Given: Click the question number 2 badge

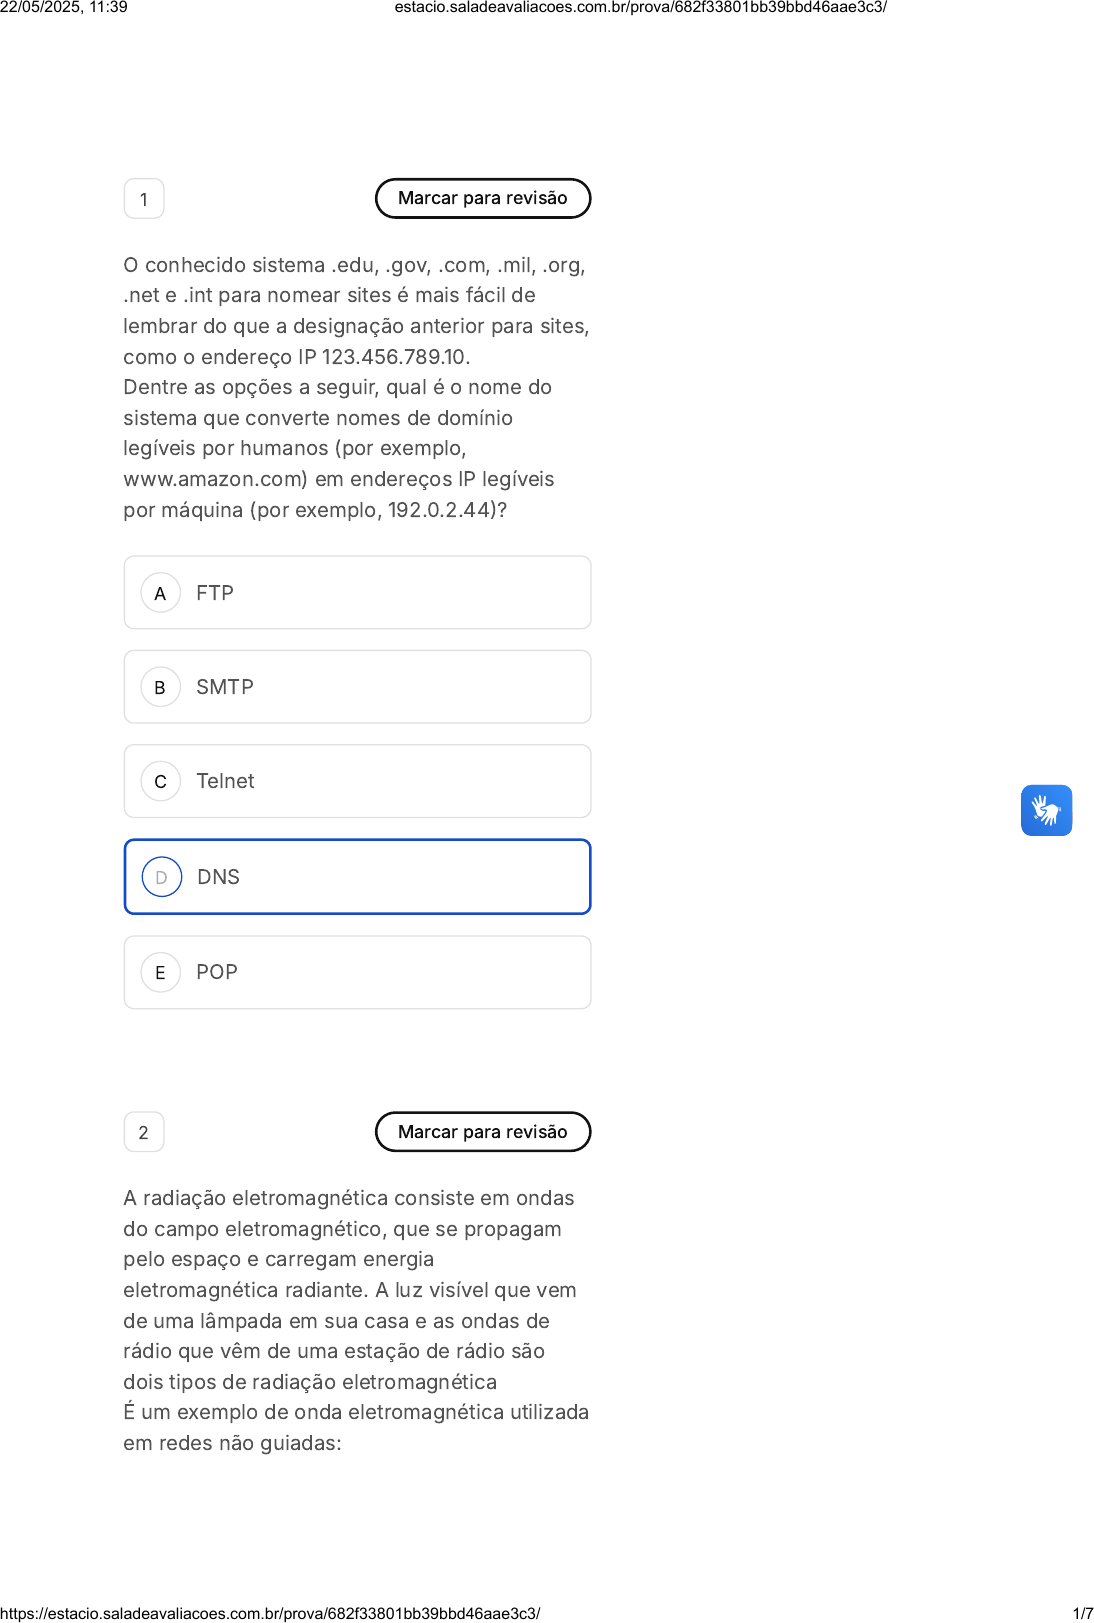Looking at the screenshot, I should click(x=144, y=1132).
